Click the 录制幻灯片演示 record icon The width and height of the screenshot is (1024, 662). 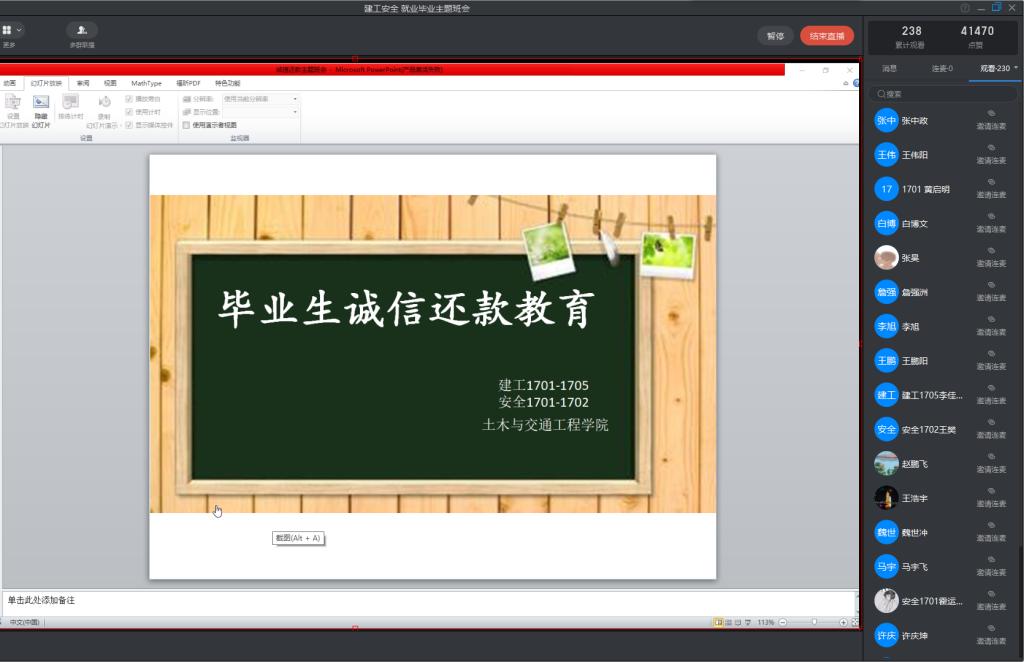pos(104,103)
